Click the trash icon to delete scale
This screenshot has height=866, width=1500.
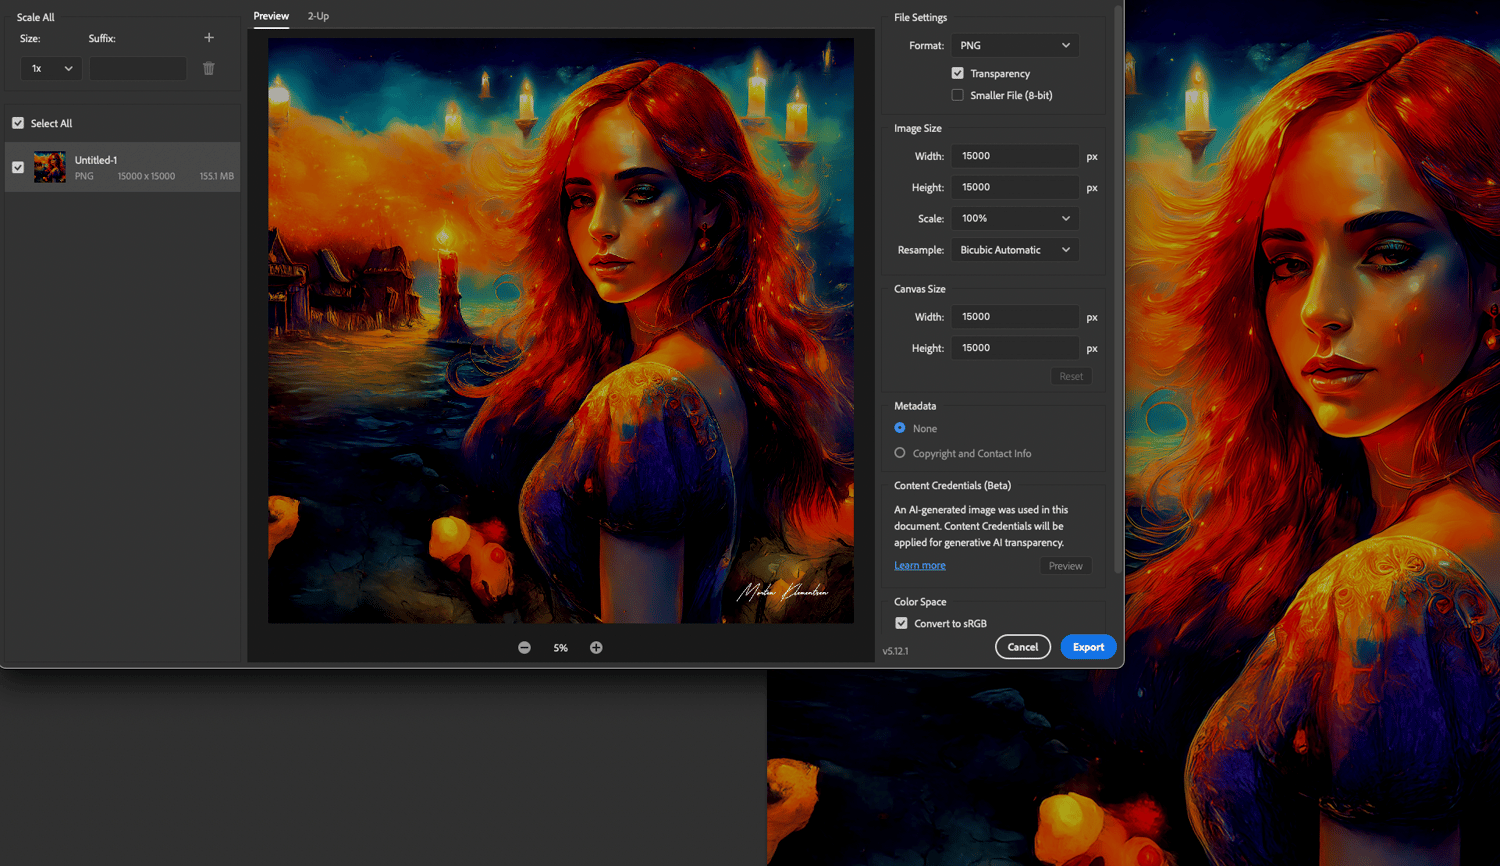[209, 69]
